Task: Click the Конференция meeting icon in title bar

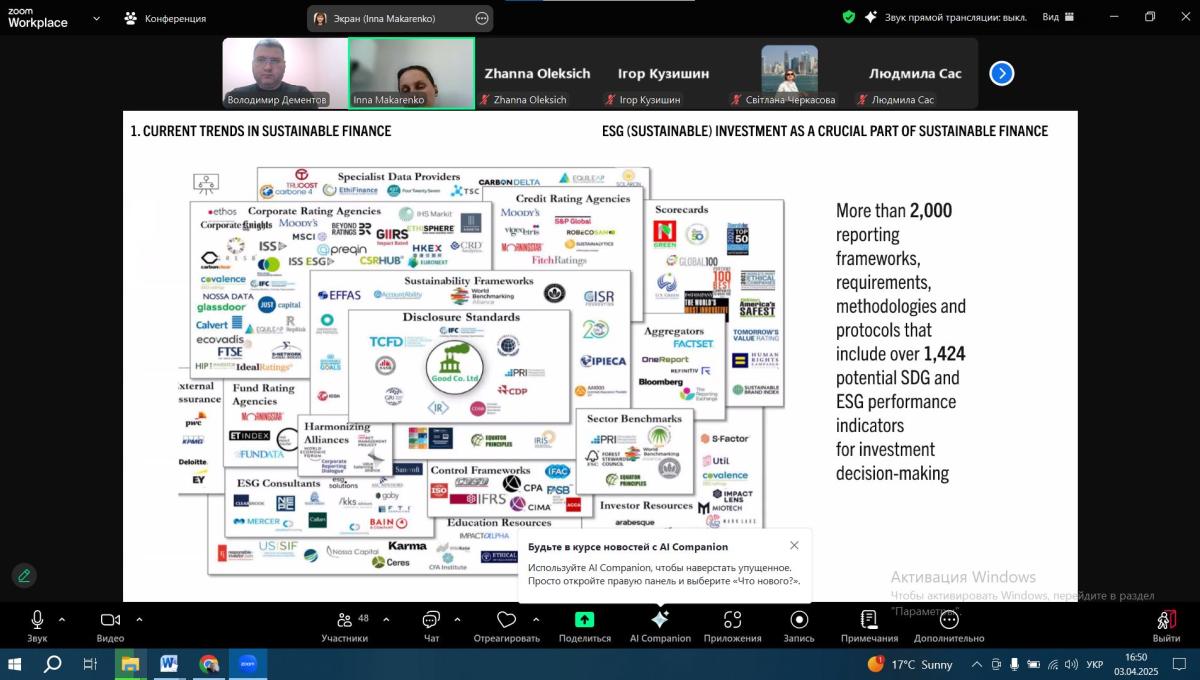Action: point(131,18)
